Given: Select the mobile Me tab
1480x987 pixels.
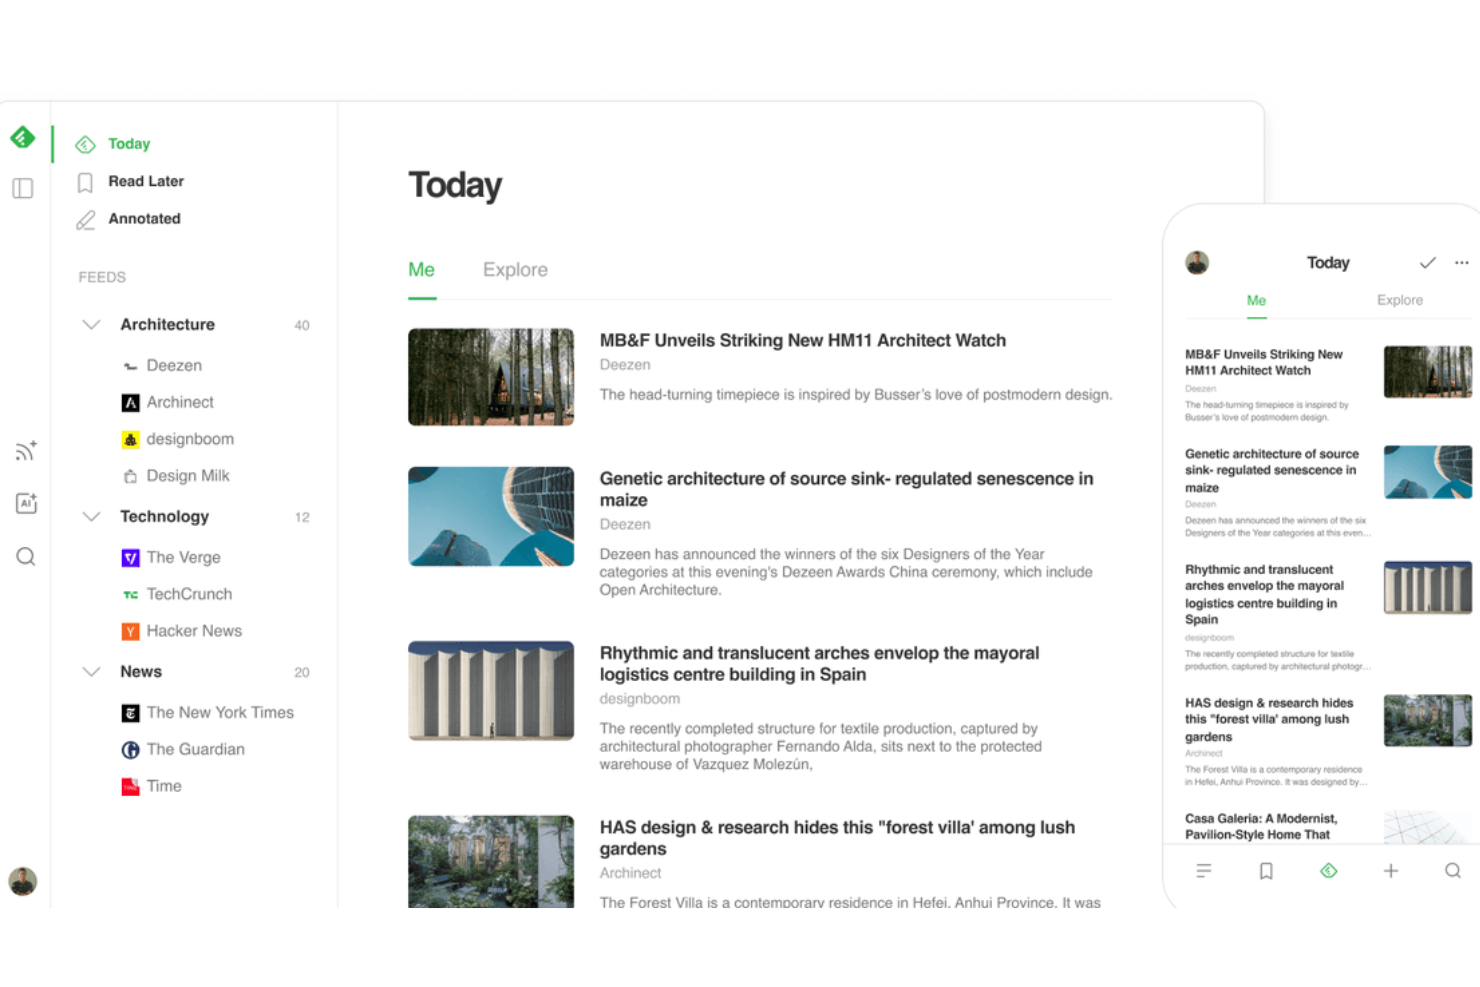Looking at the screenshot, I should pos(1256,300).
